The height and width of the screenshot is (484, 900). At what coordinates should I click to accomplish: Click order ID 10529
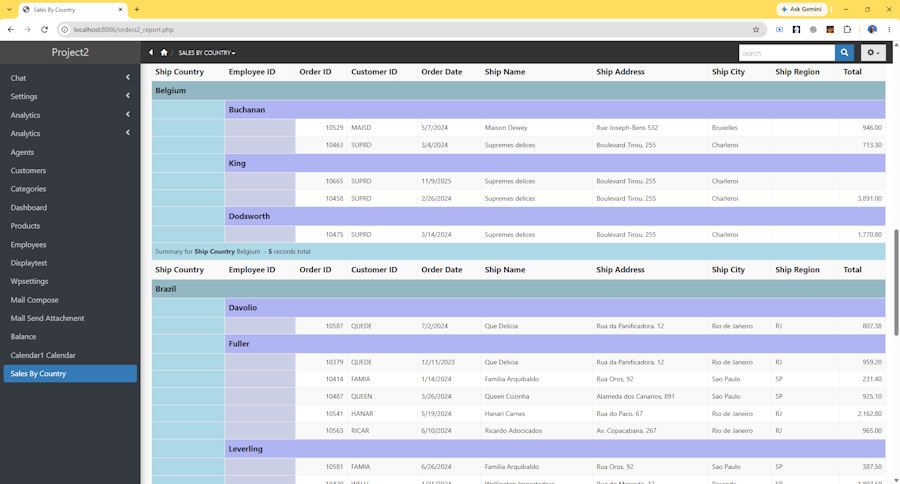(334, 127)
